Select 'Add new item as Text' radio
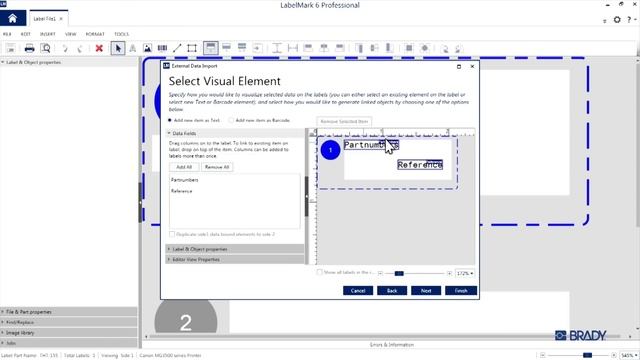 pos(170,120)
